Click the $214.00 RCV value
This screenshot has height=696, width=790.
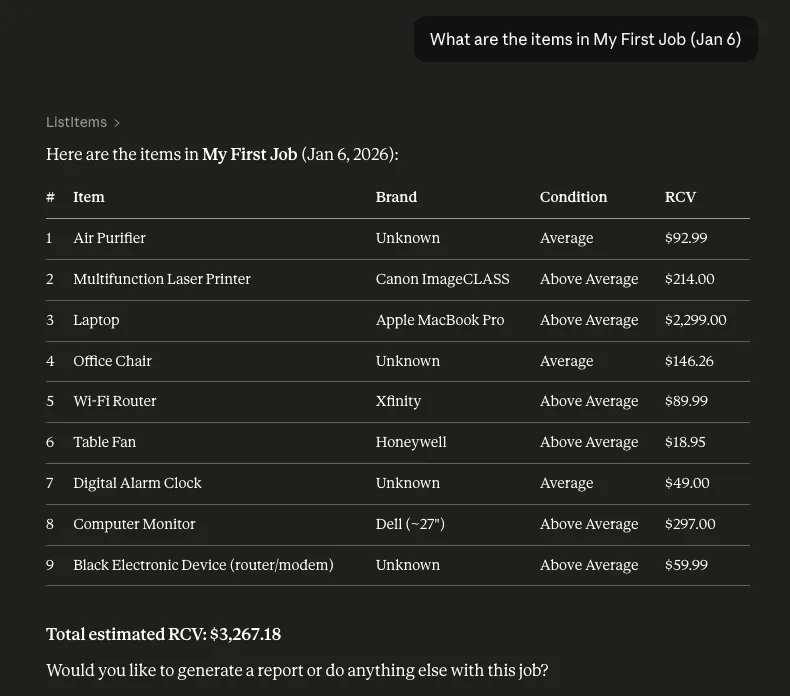coord(689,279)
